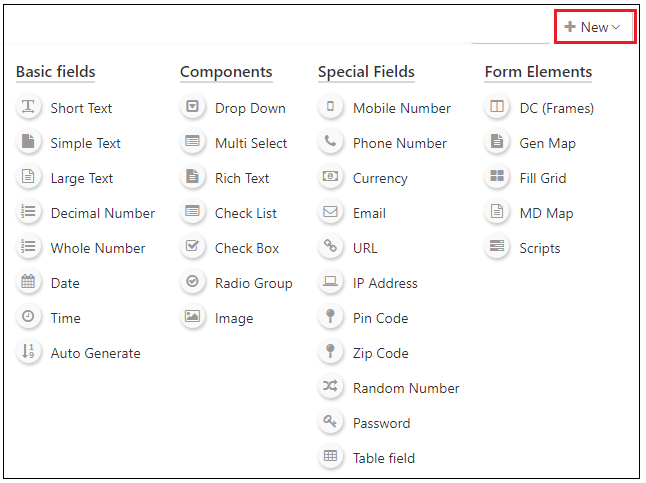This screenshot has height=483, width=646.
Task: Select the Whole Number field
Action: coord(98,248)
